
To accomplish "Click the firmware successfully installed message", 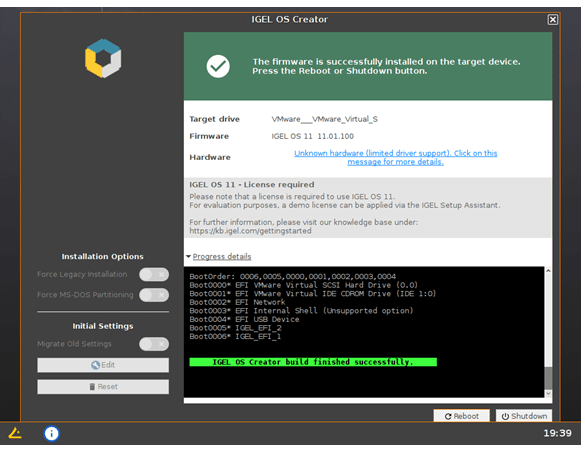I will coord(386,66).
